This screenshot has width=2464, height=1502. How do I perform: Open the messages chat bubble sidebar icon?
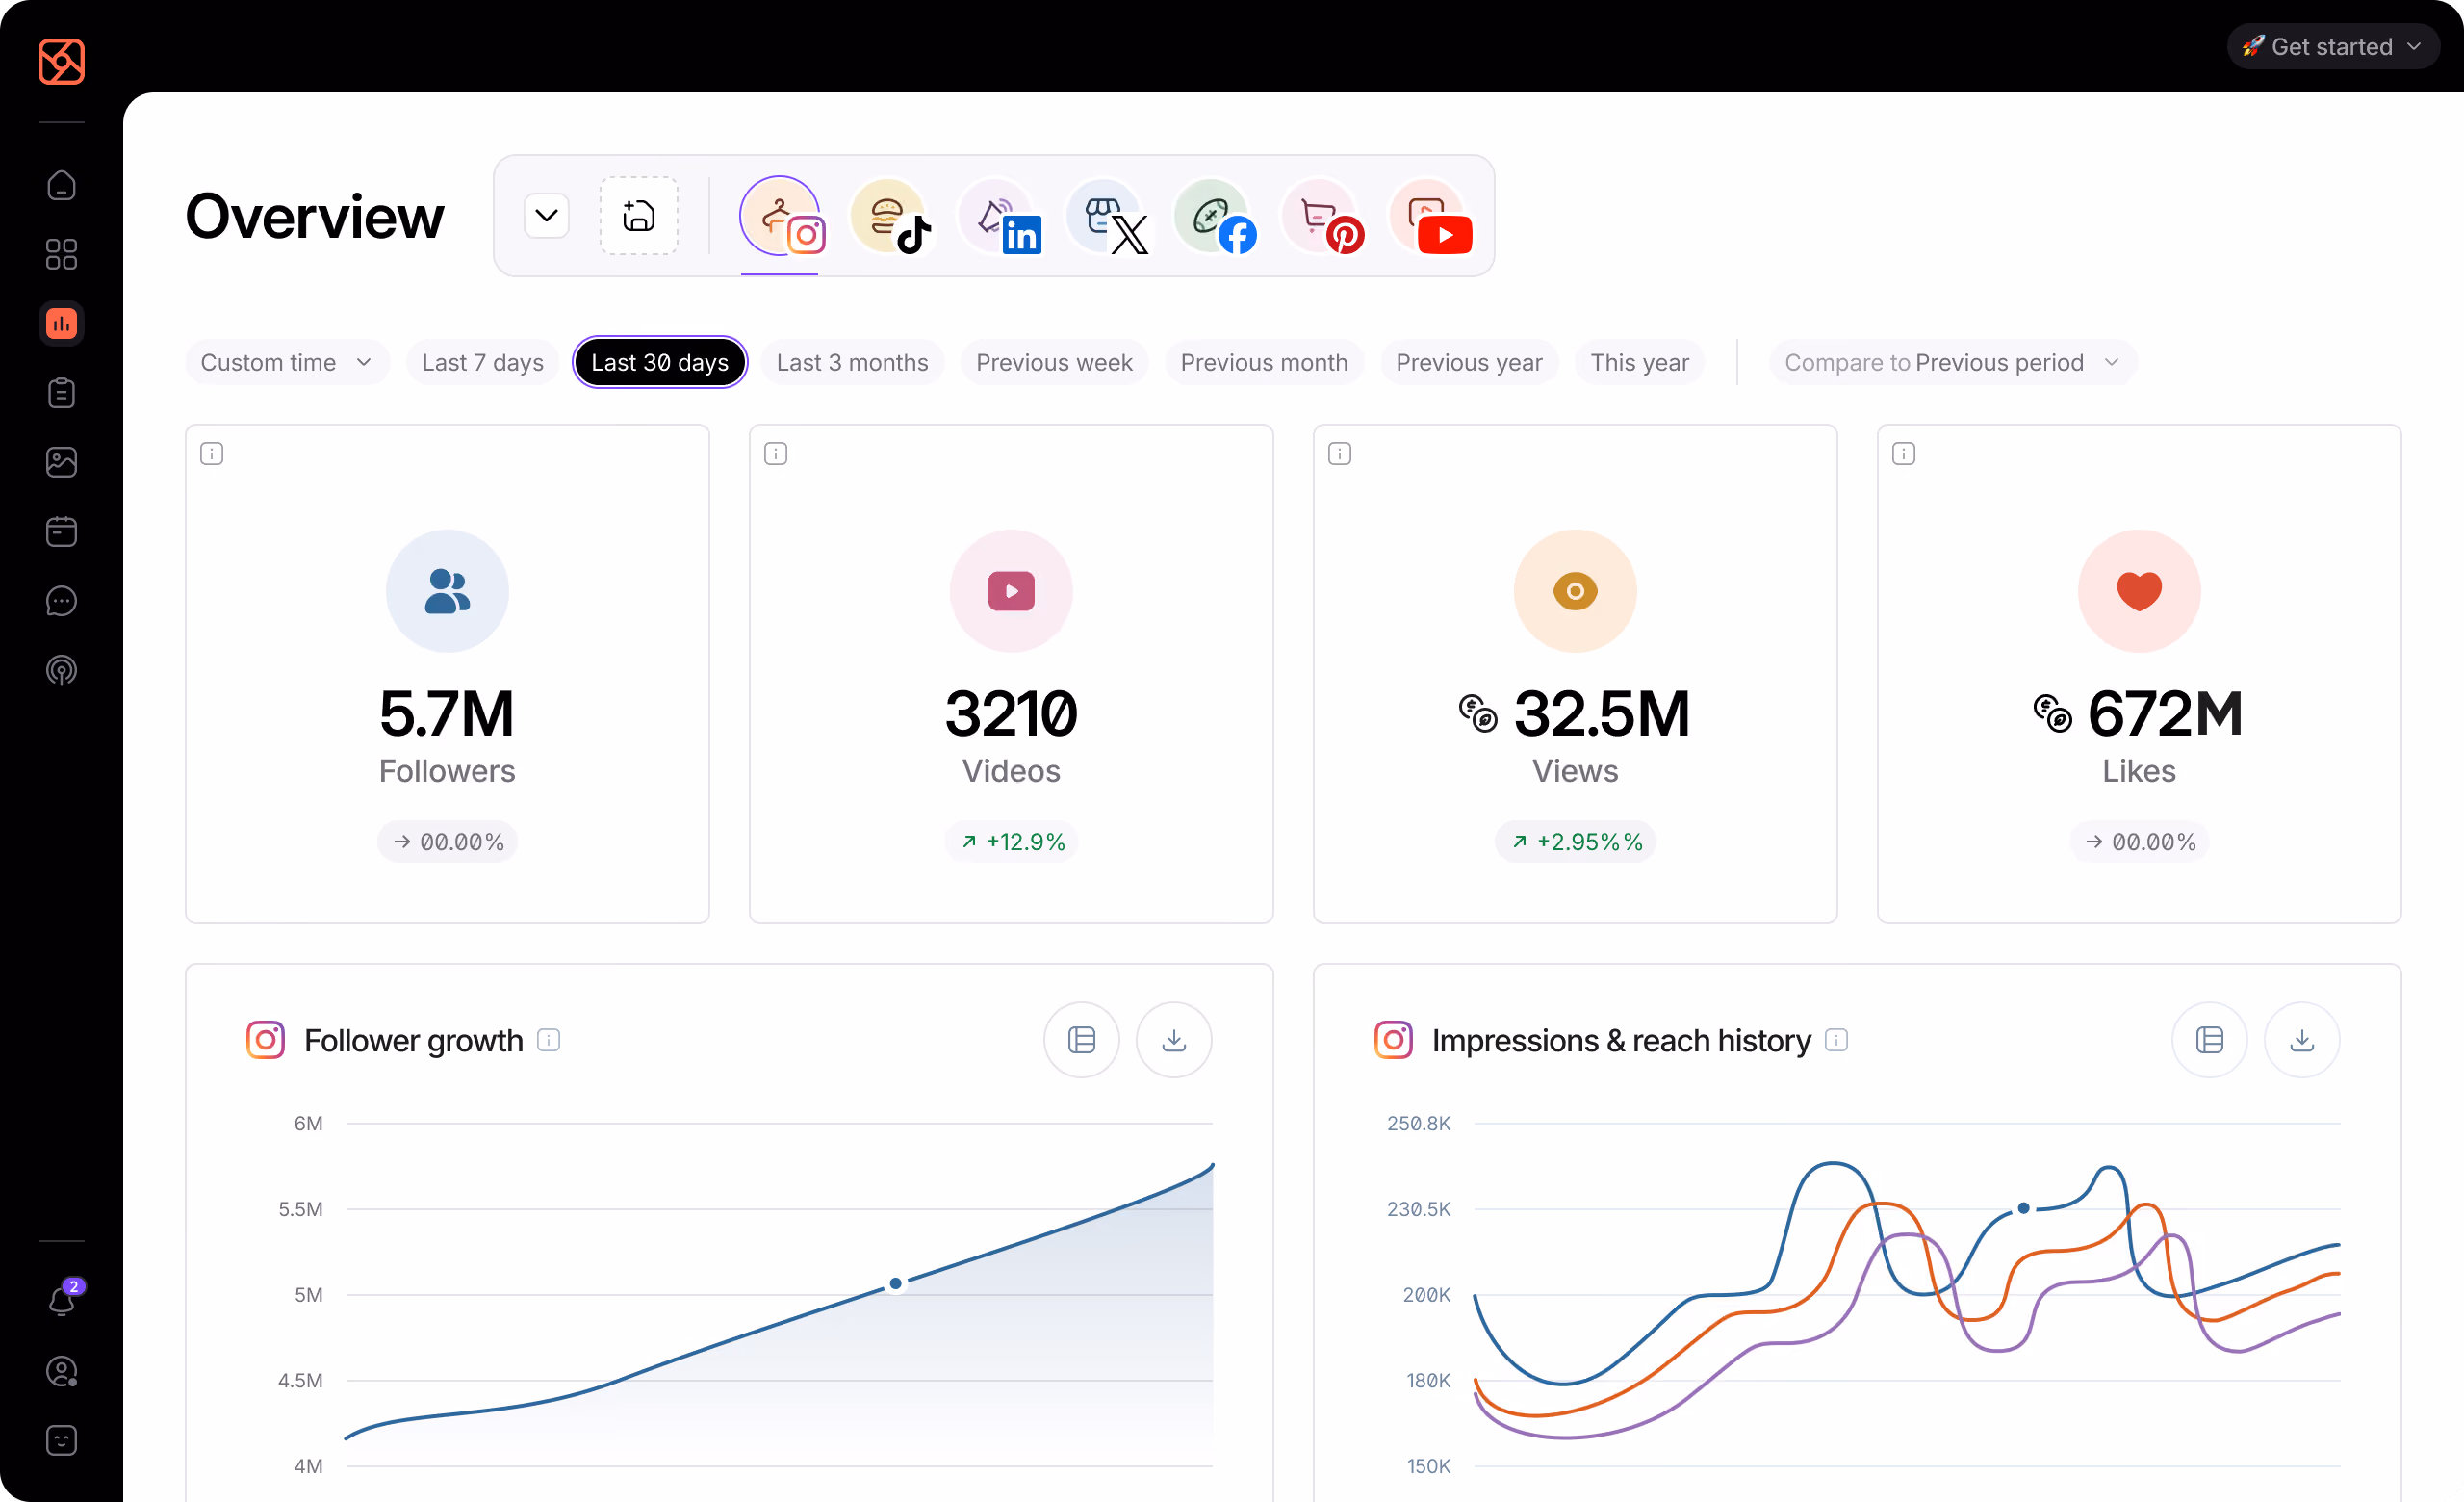tap(61, 601)
